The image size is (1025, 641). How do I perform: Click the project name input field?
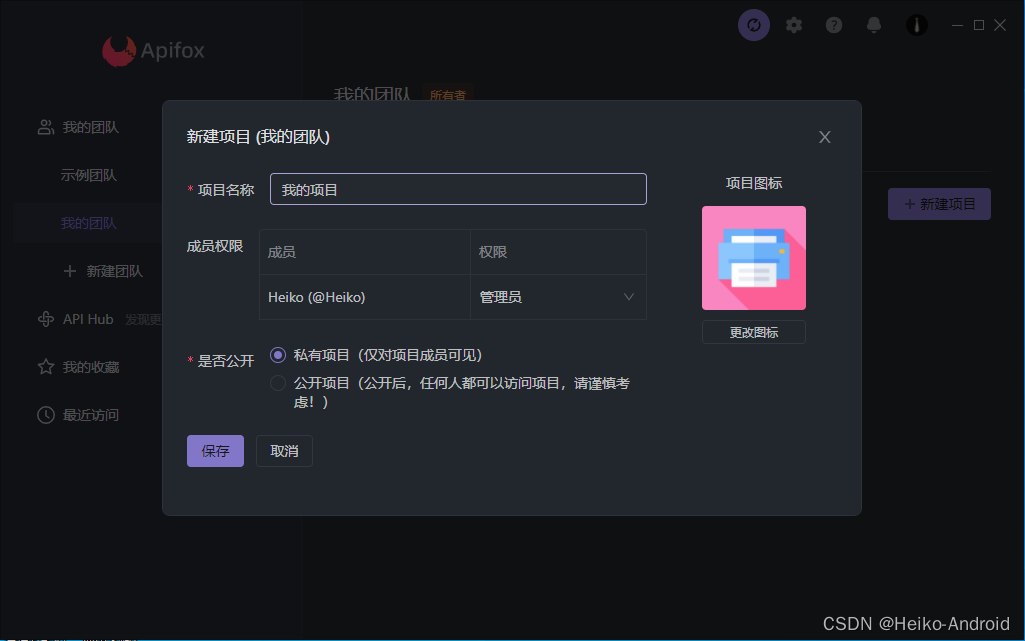(x=458, y=189)
